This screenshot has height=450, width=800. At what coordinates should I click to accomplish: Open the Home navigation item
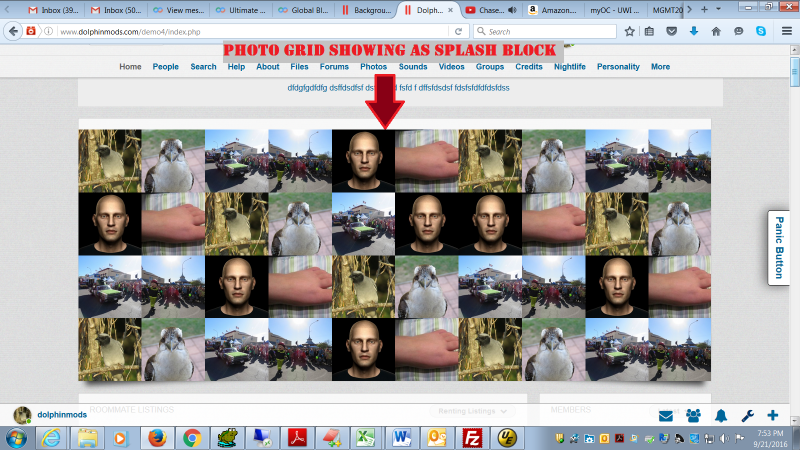pyautogui.click(x=130, y=67)
